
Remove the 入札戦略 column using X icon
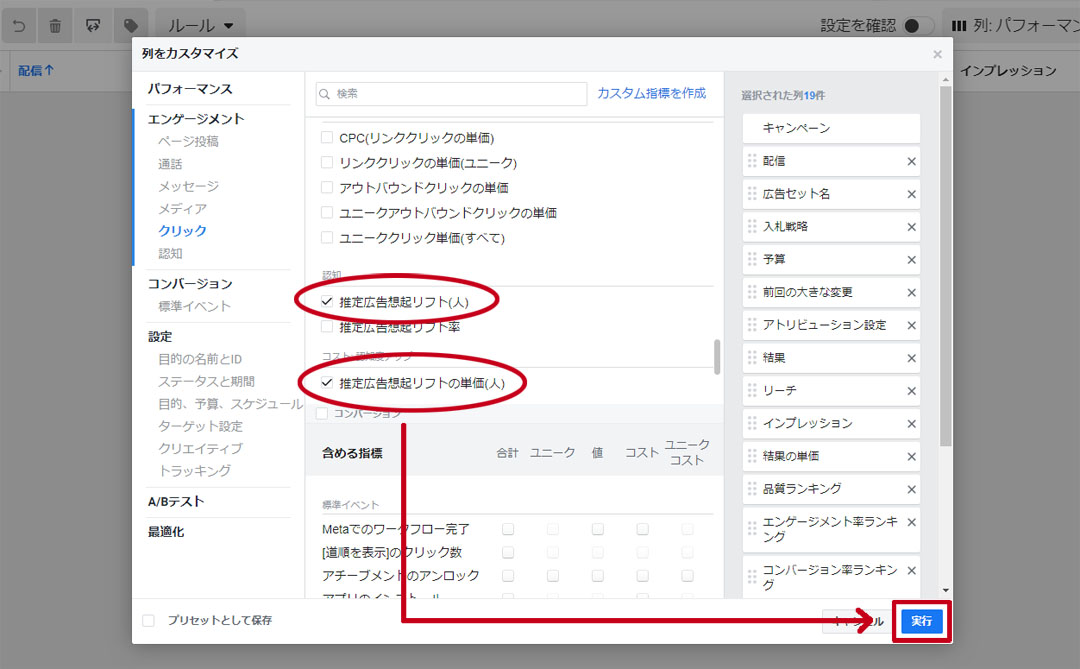[911, 227]
